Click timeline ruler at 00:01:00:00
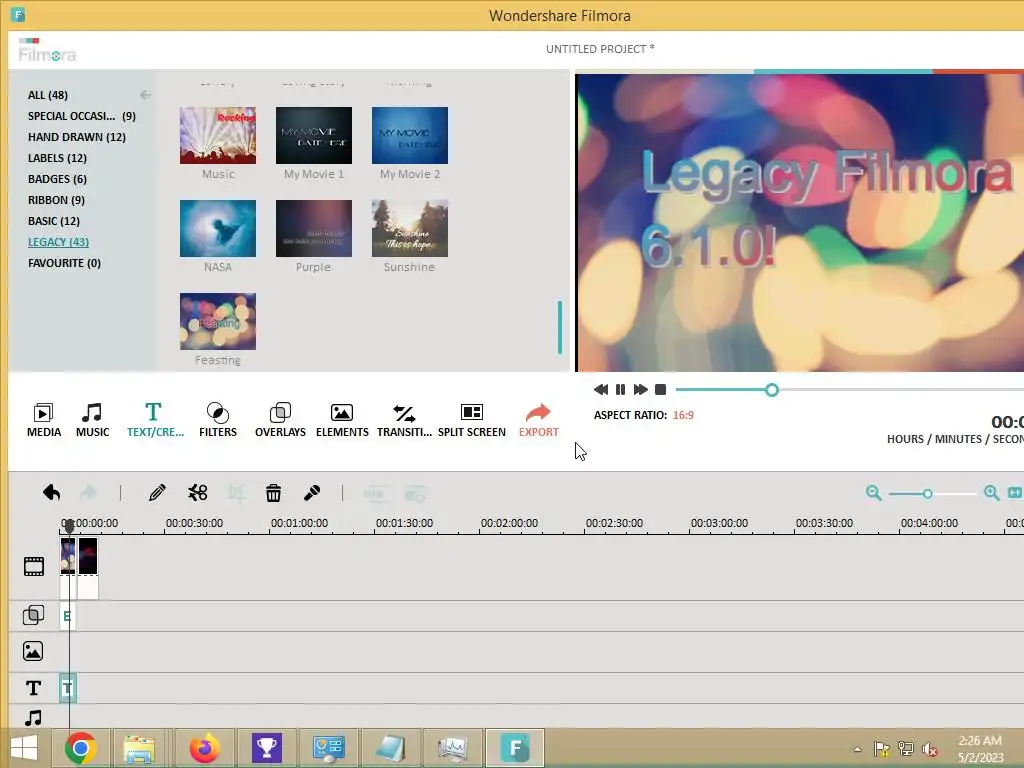The width and height of the screenshot is (1024, 768). 299,523
